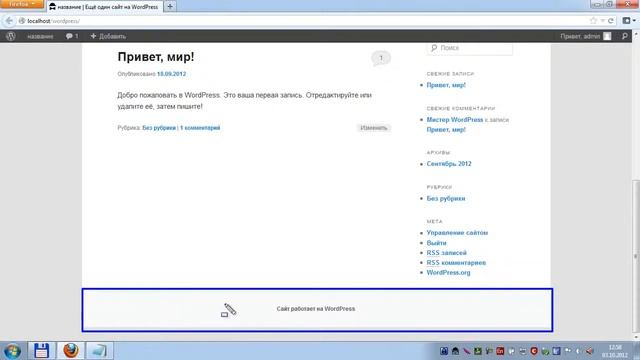Open the Windows Start menu
The width and height of the screenshot is (640, 360).
click(x=12, y=351)
